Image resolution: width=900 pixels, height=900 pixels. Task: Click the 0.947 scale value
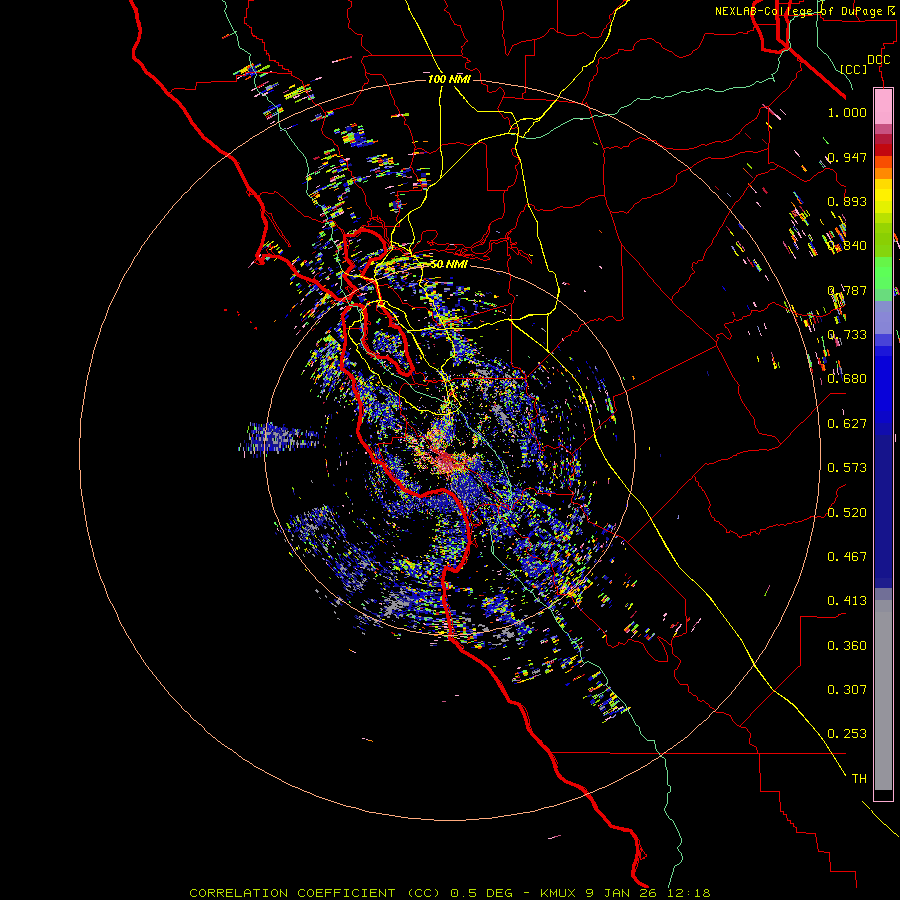(847, 157)
